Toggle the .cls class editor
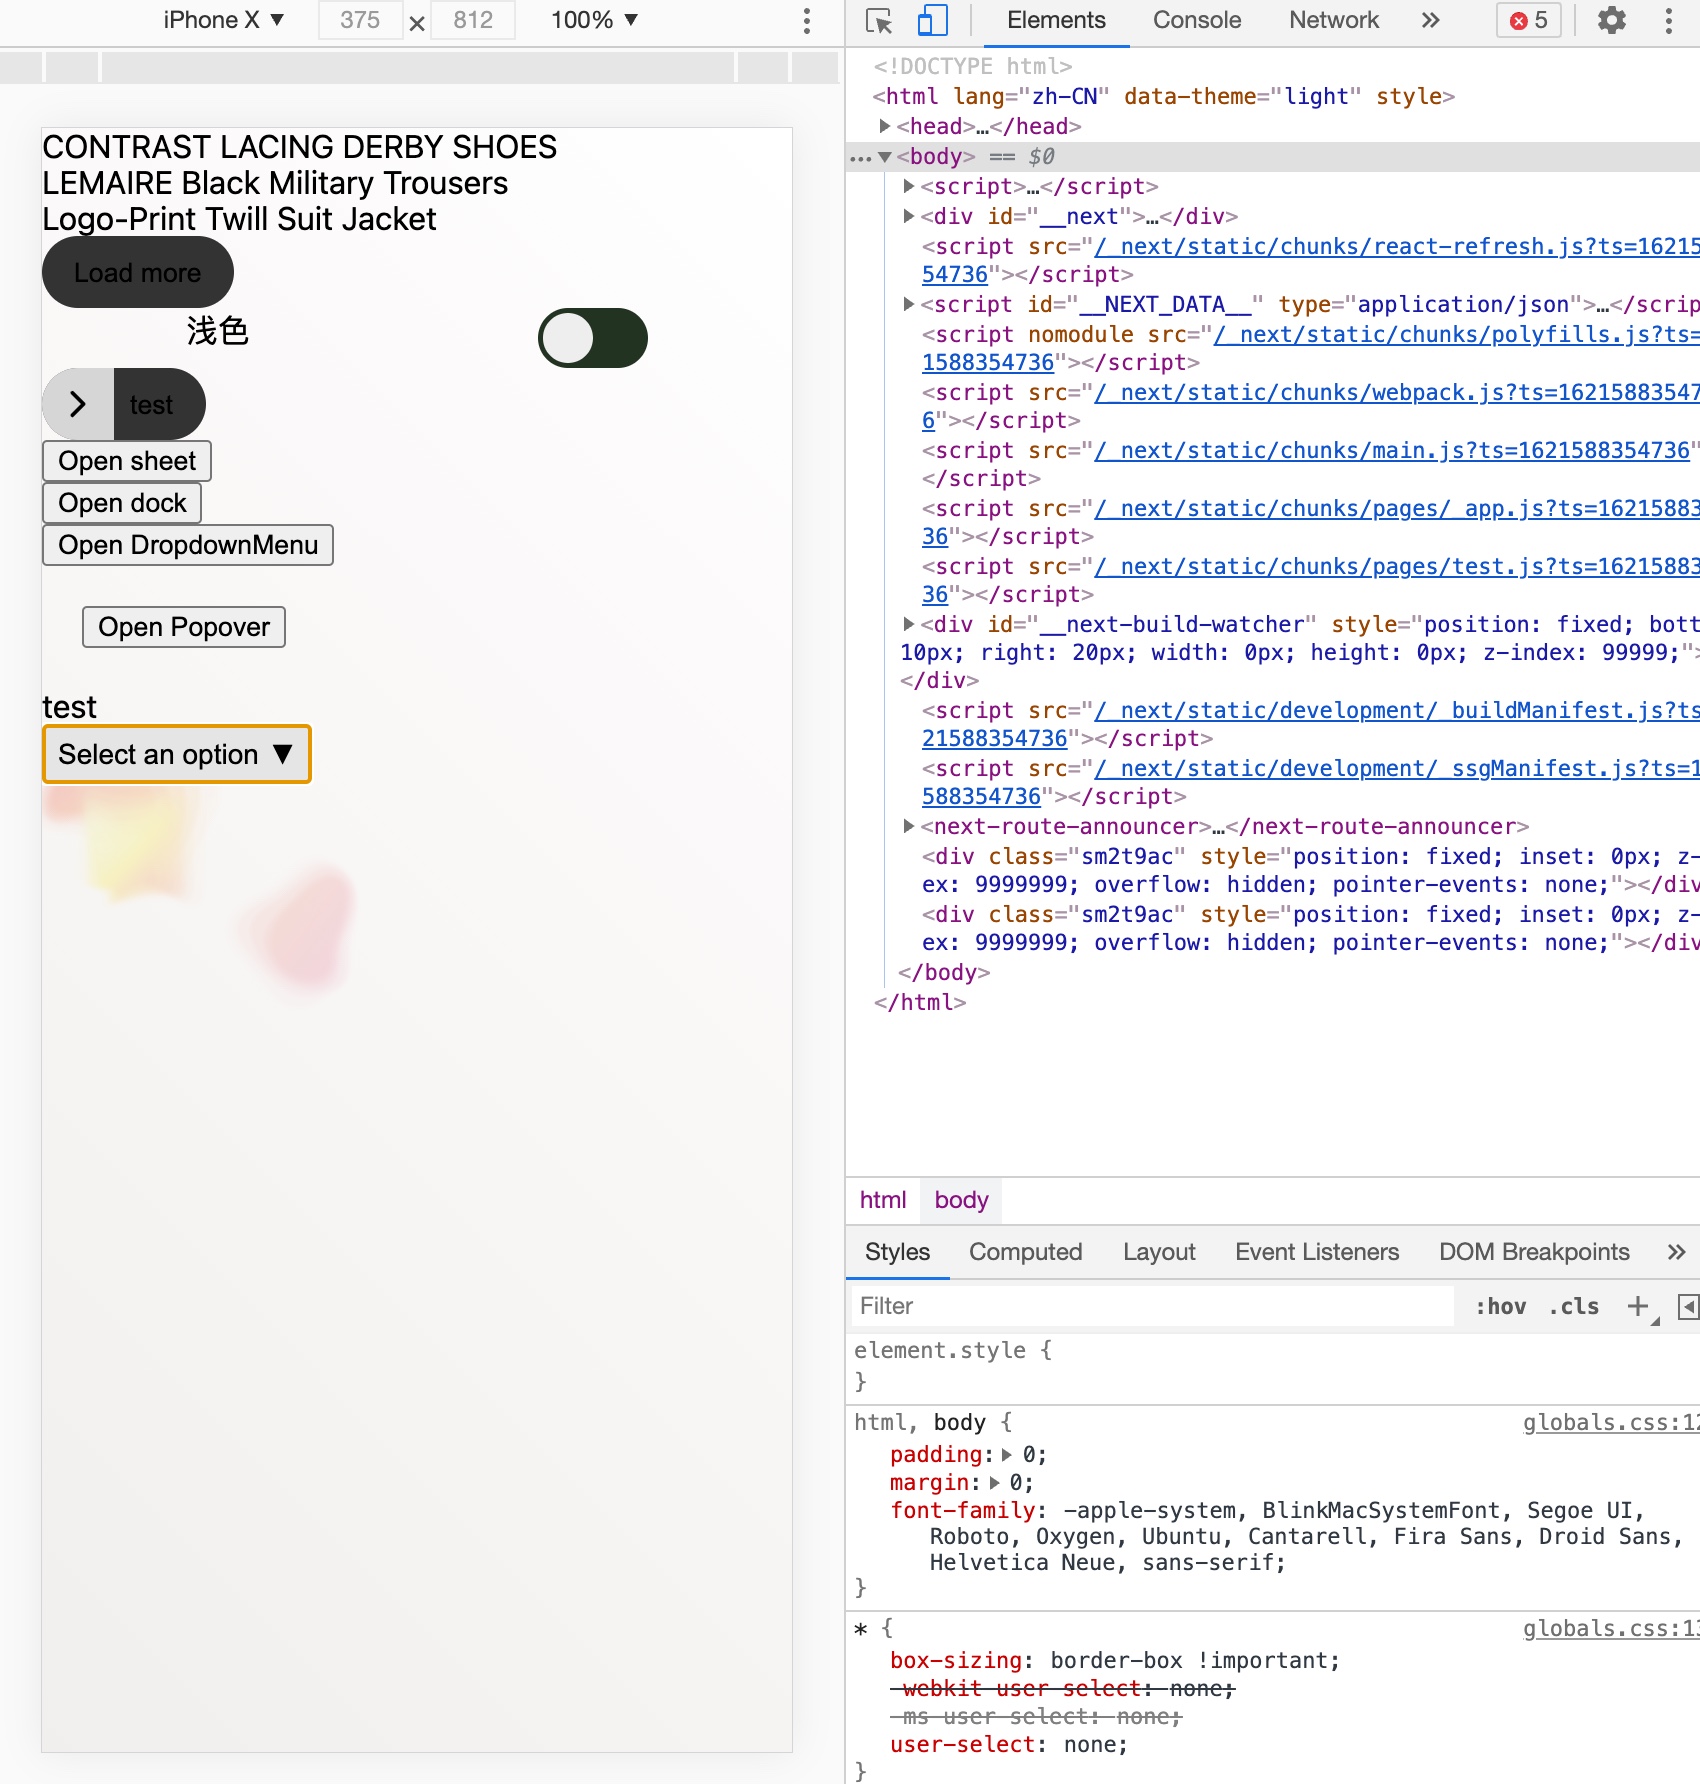 (1570, 1306)
